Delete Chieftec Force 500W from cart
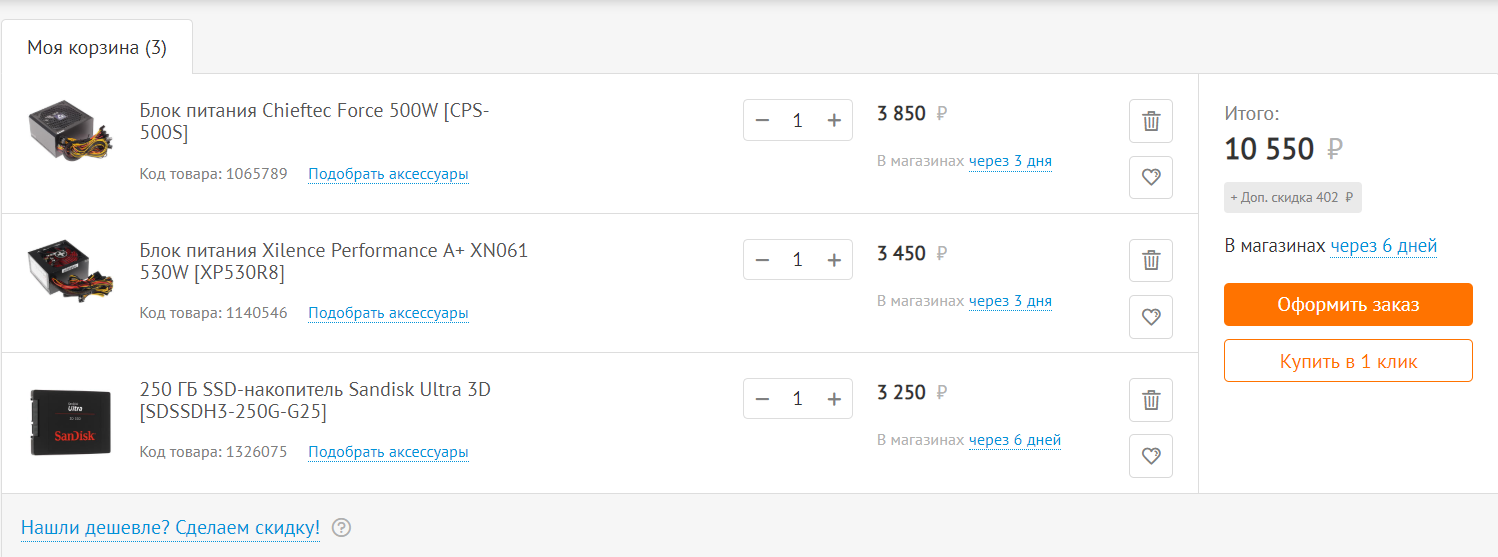The width and height of the screenshot is (1498, 557). [1150, 121]
